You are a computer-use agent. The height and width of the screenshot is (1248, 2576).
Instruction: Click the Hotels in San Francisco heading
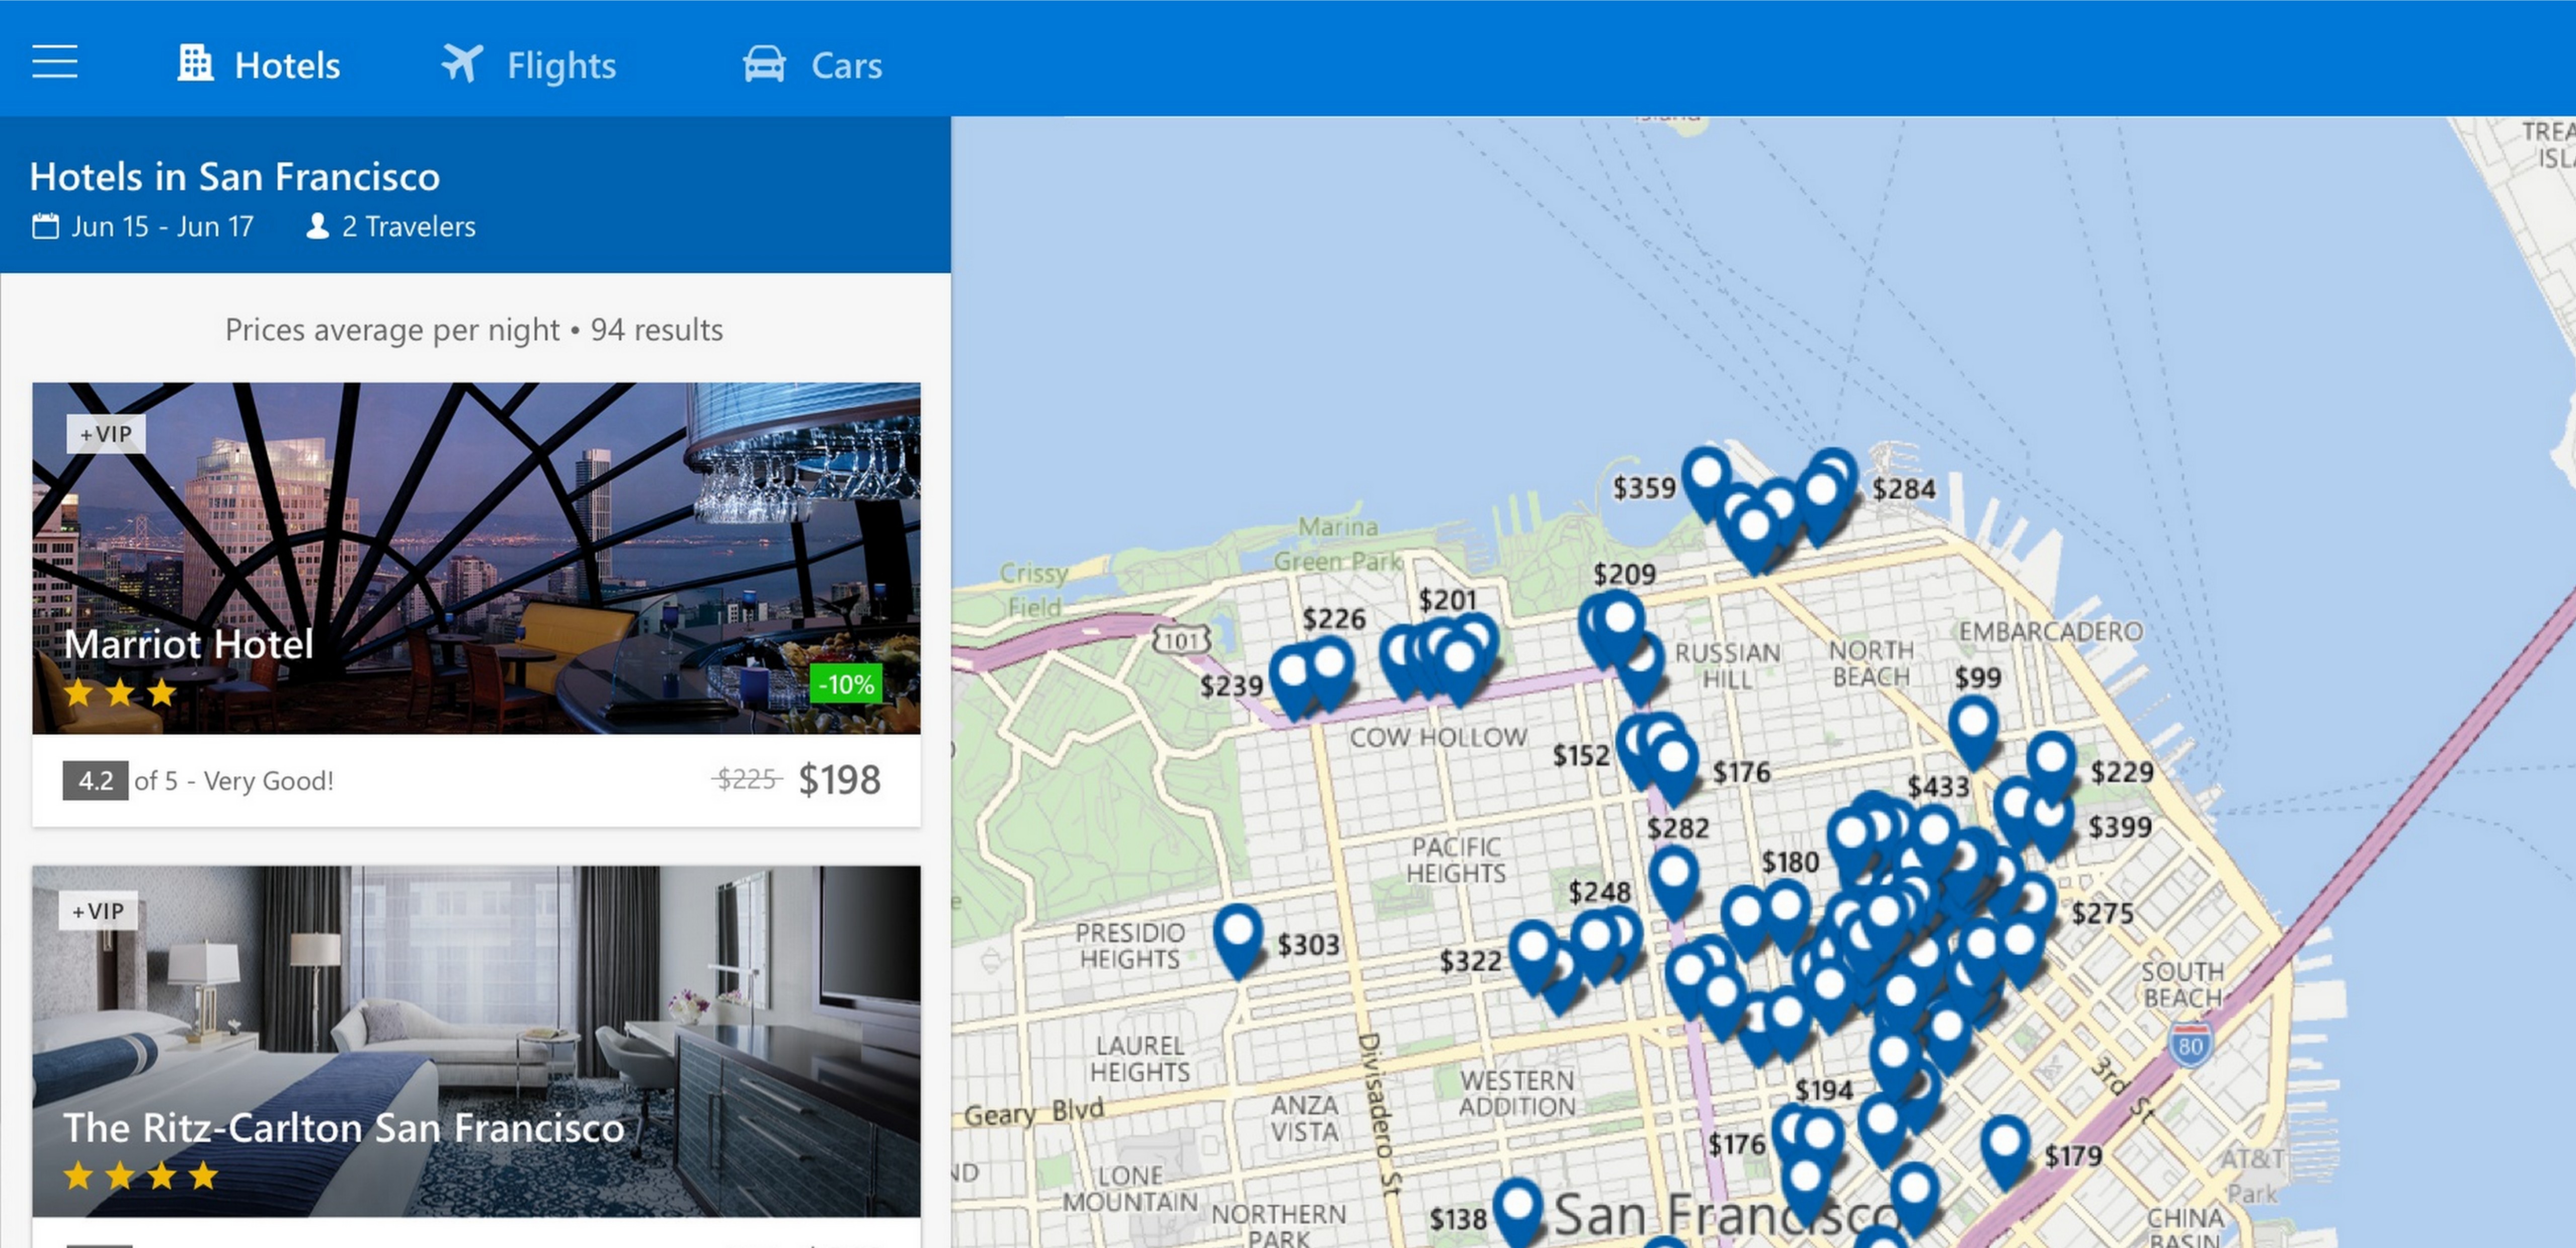235,177
